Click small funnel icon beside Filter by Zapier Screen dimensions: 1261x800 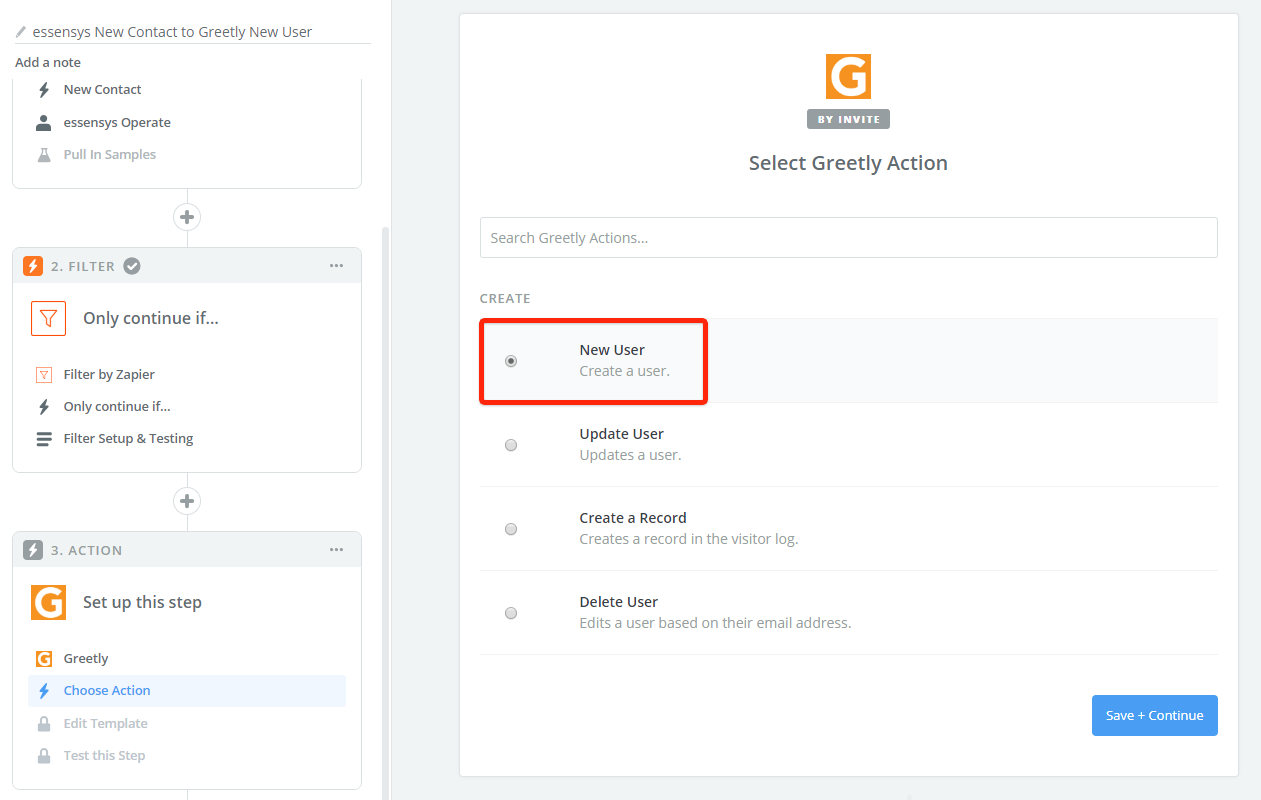[43, 375]
